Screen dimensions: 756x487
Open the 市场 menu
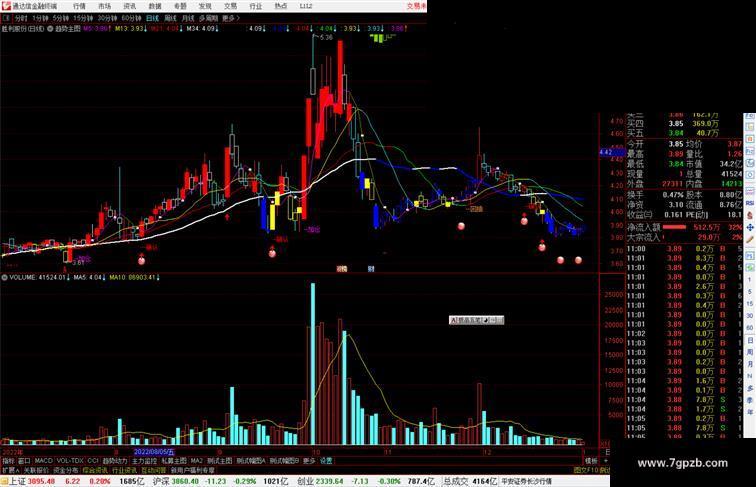pyautogui.click(x=104, y=6)
